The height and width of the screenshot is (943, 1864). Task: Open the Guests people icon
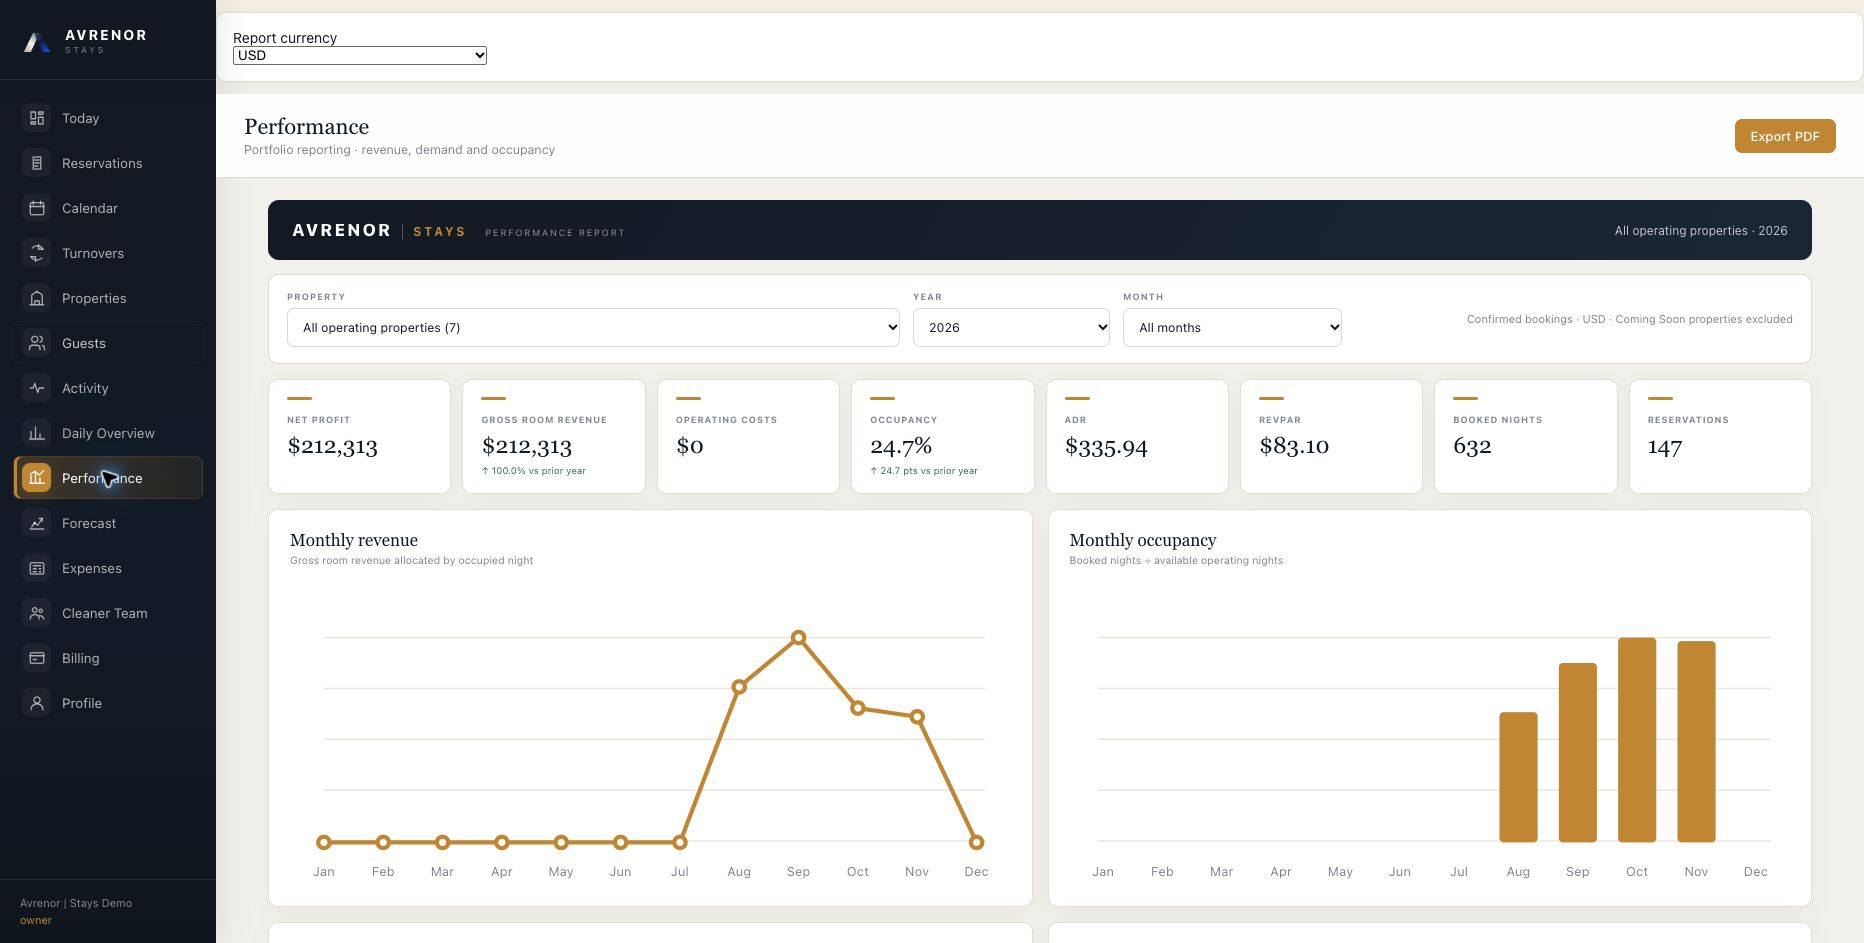(x=37, y=343)
